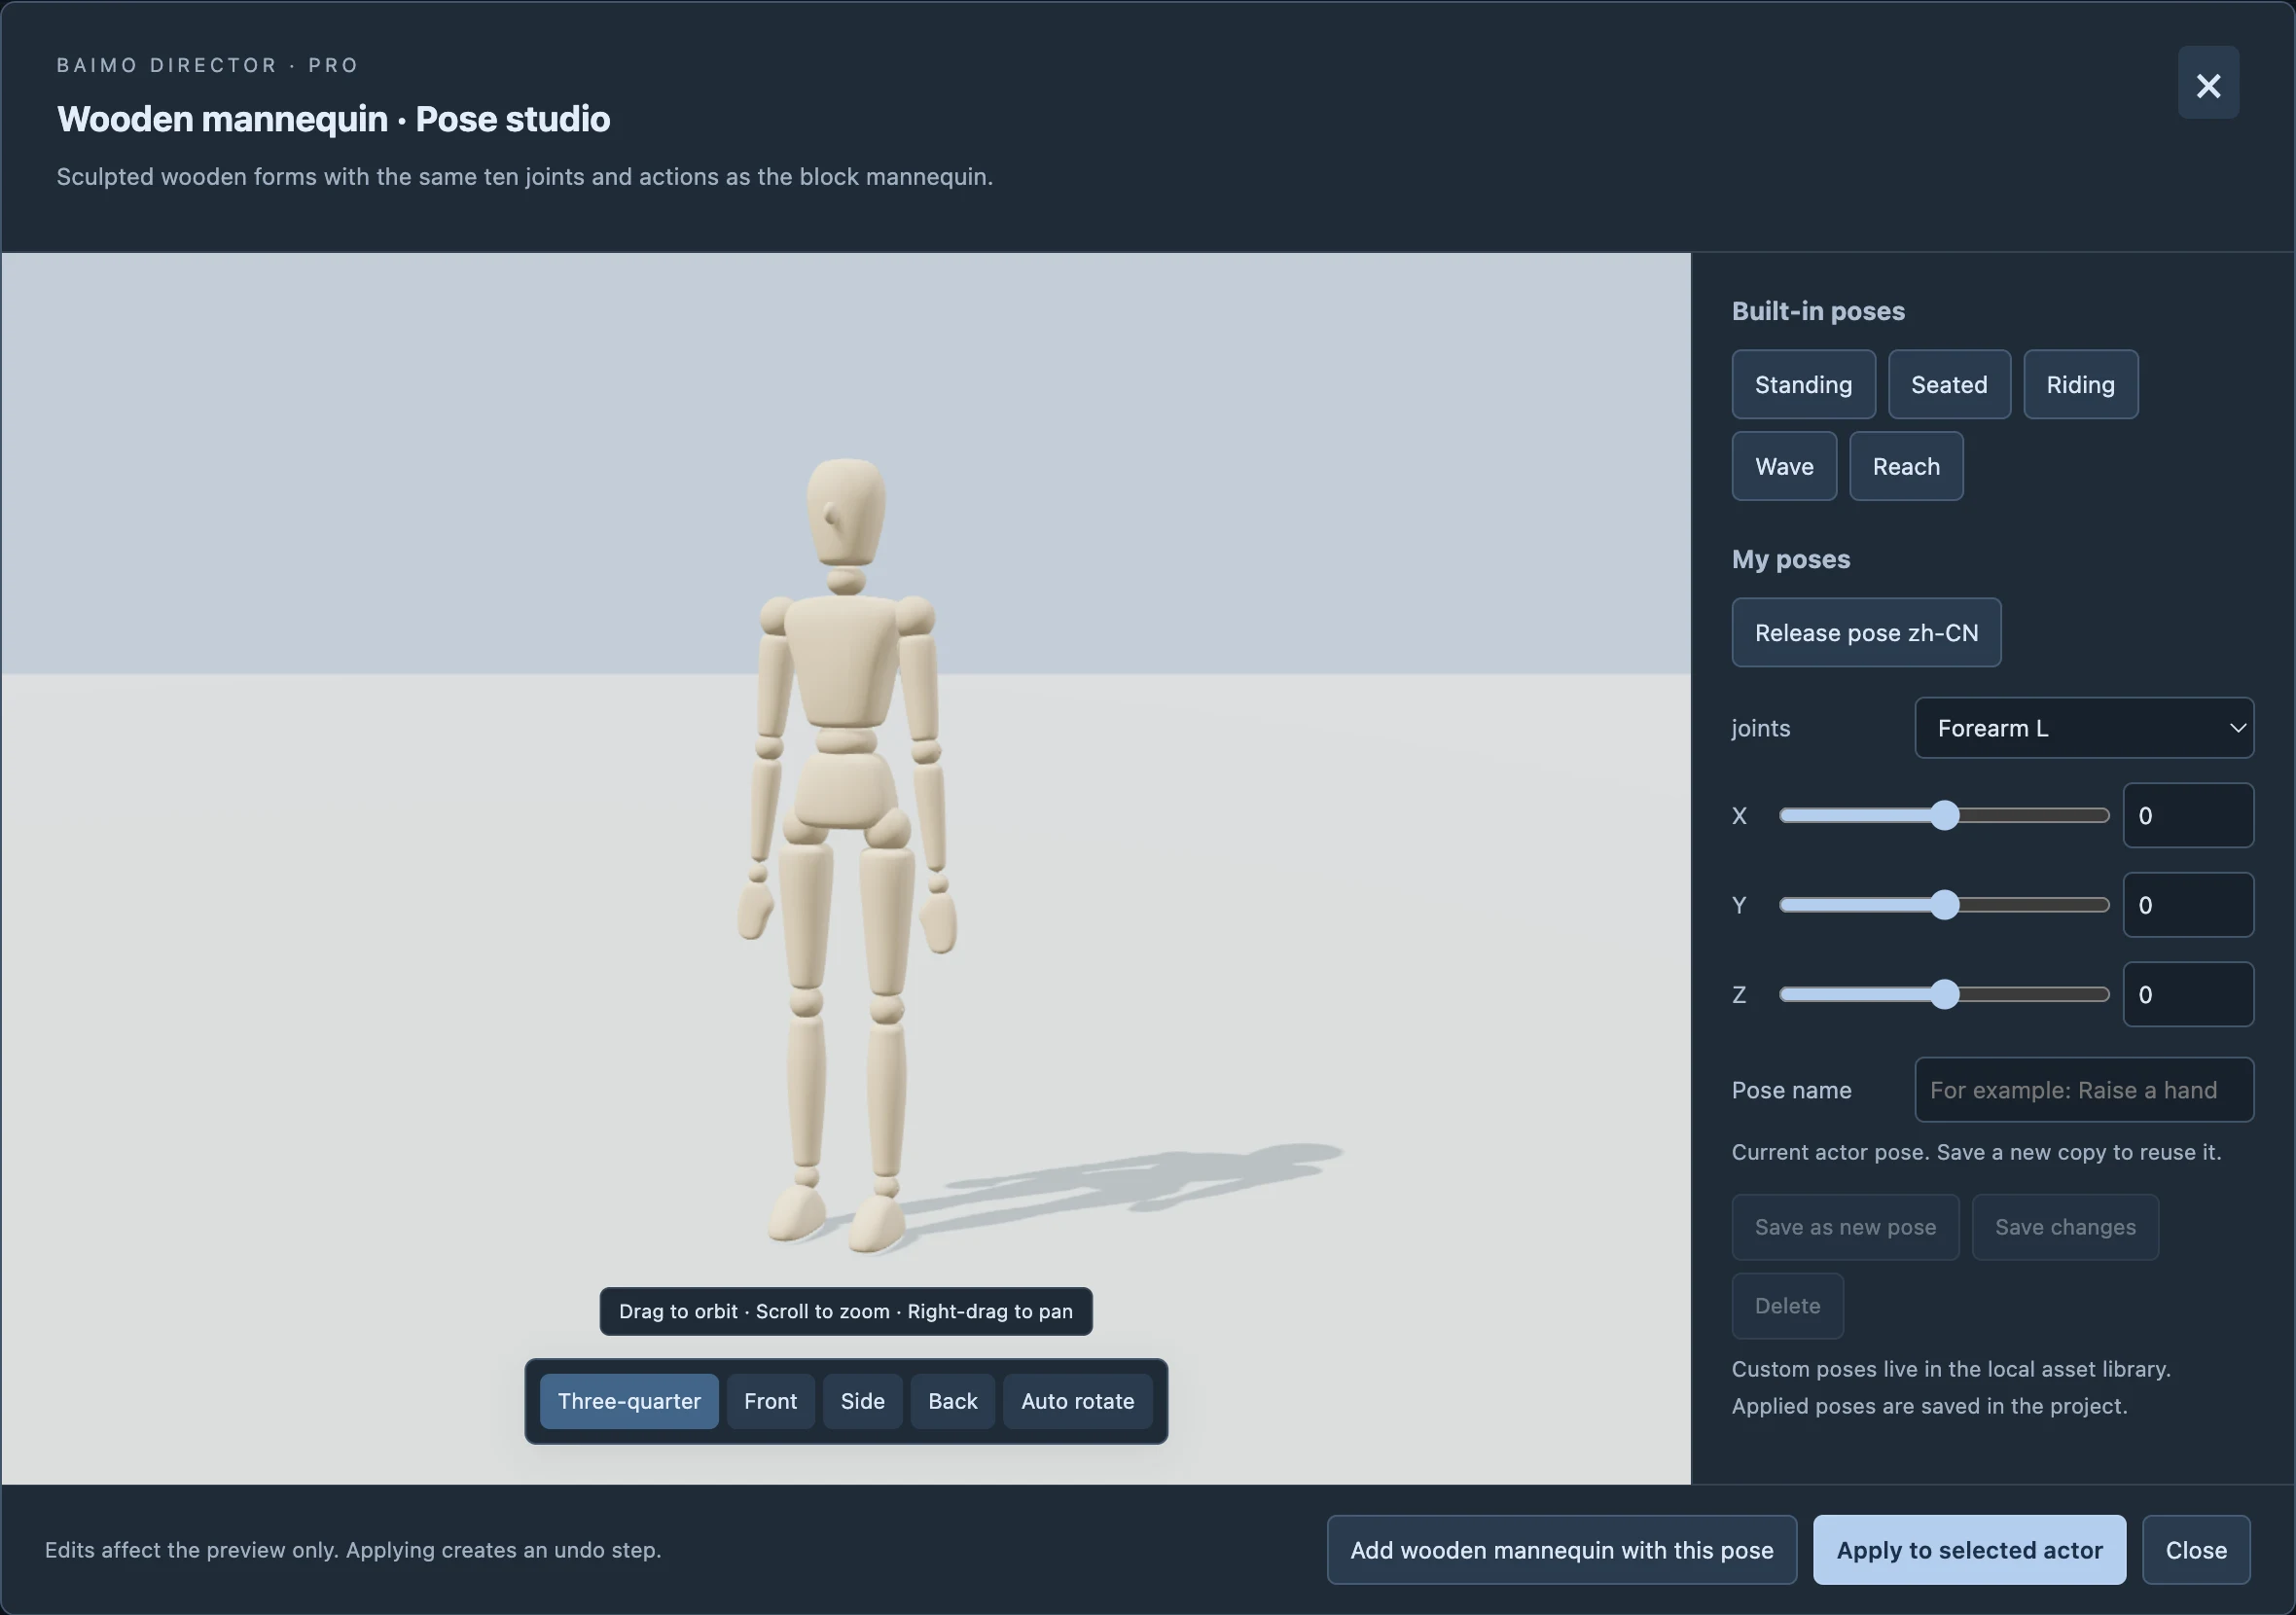Click the Save changes button
Image resolution: width=2296 pixels, height=1615 pixels.
click(2065, 1227)
